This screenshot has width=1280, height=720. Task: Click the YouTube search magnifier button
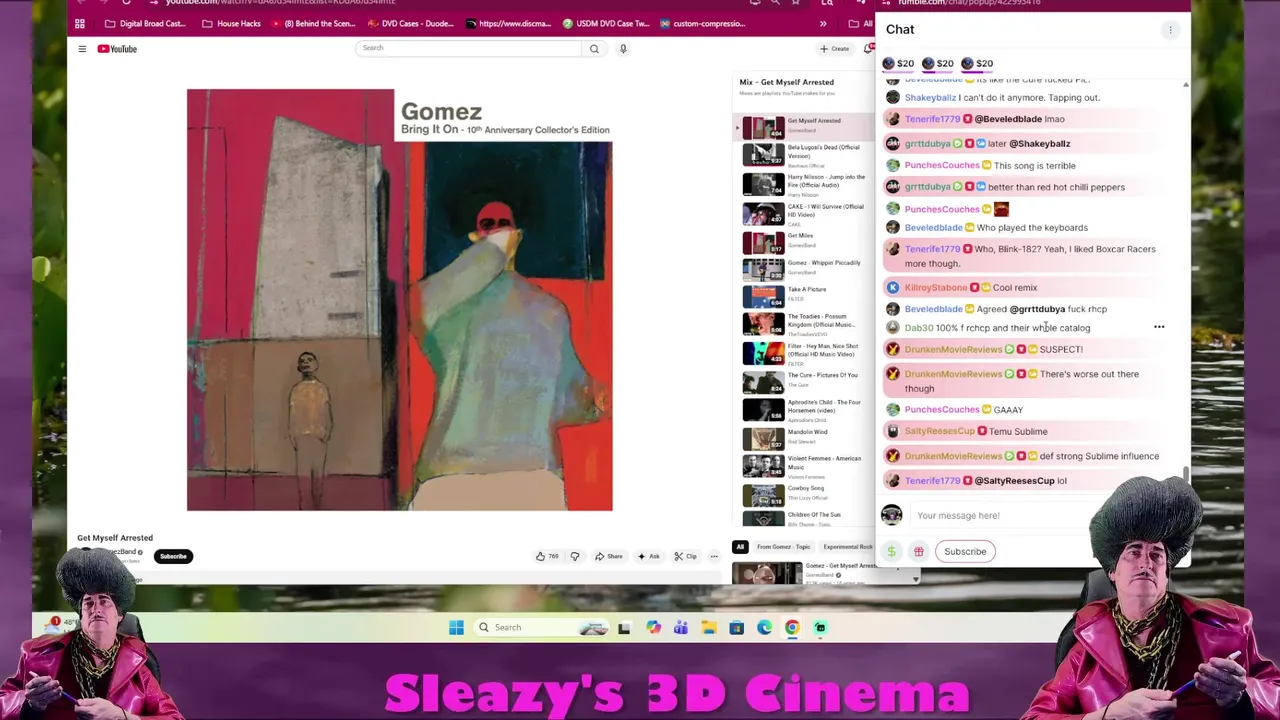click(x=594, y=48)
